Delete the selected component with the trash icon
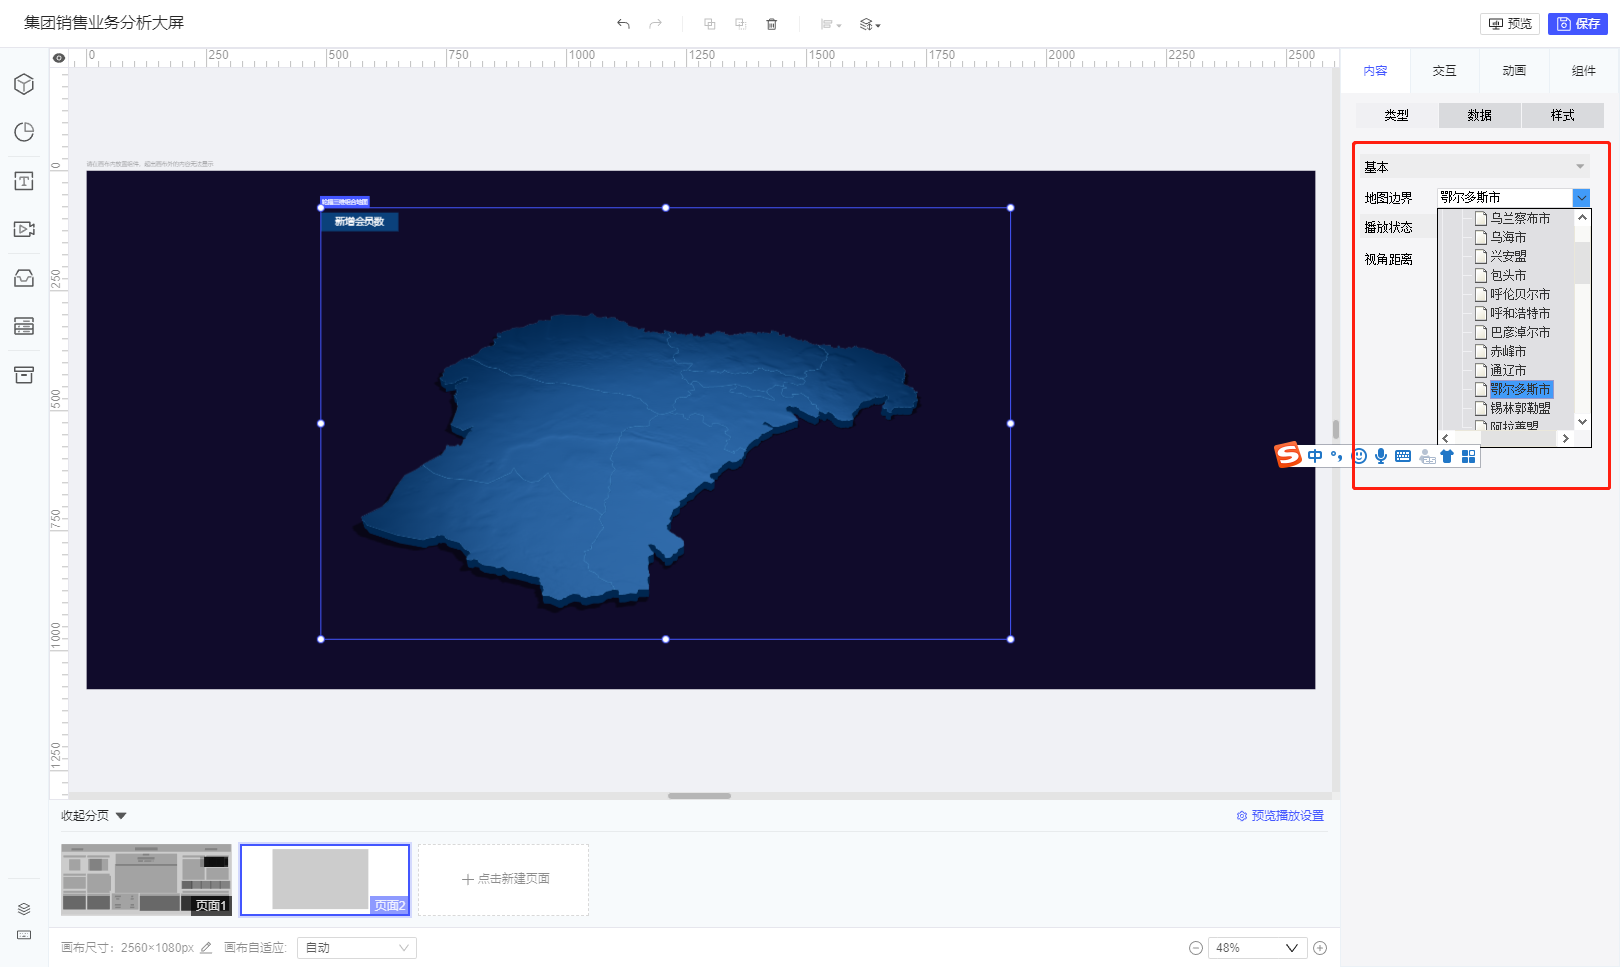The height and width of the screenshot is (967, 1620). (x=771, y=24)
